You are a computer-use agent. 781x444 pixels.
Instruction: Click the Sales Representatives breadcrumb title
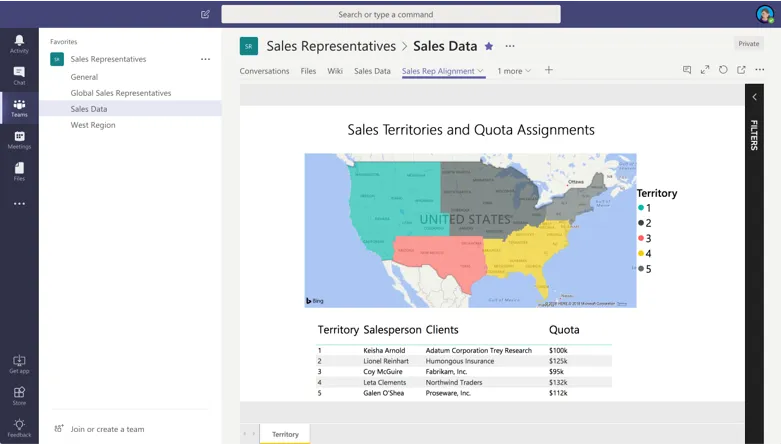tap(331, 46)
